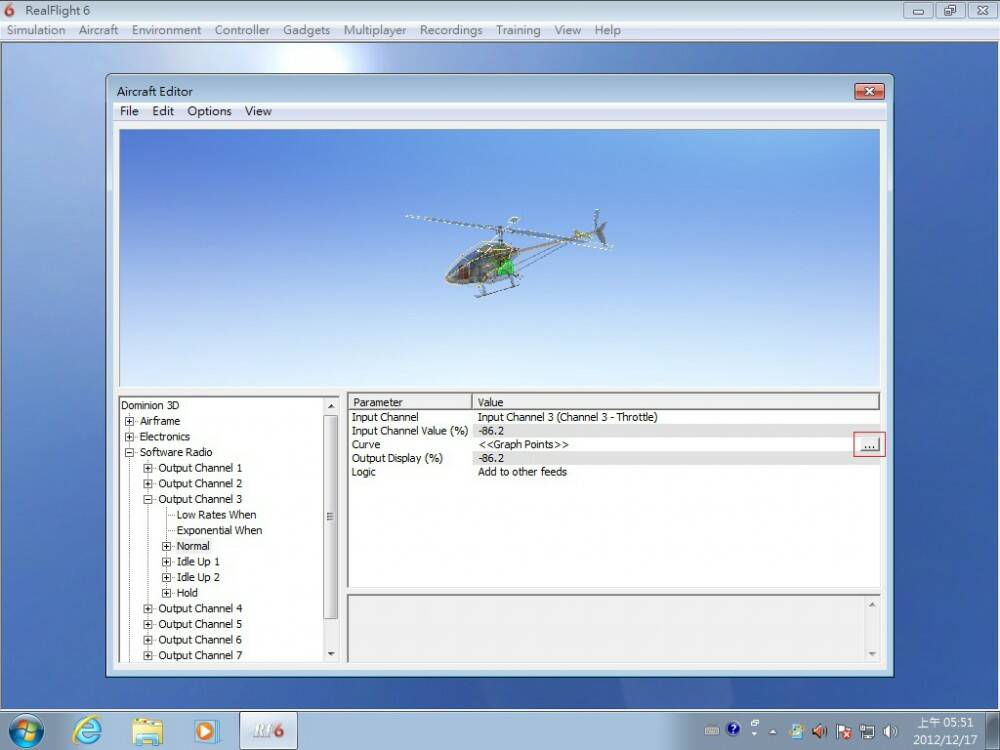This screenshot has height=750, width=1000.
Task: Expand the Hold node
Action: point(166,593)
